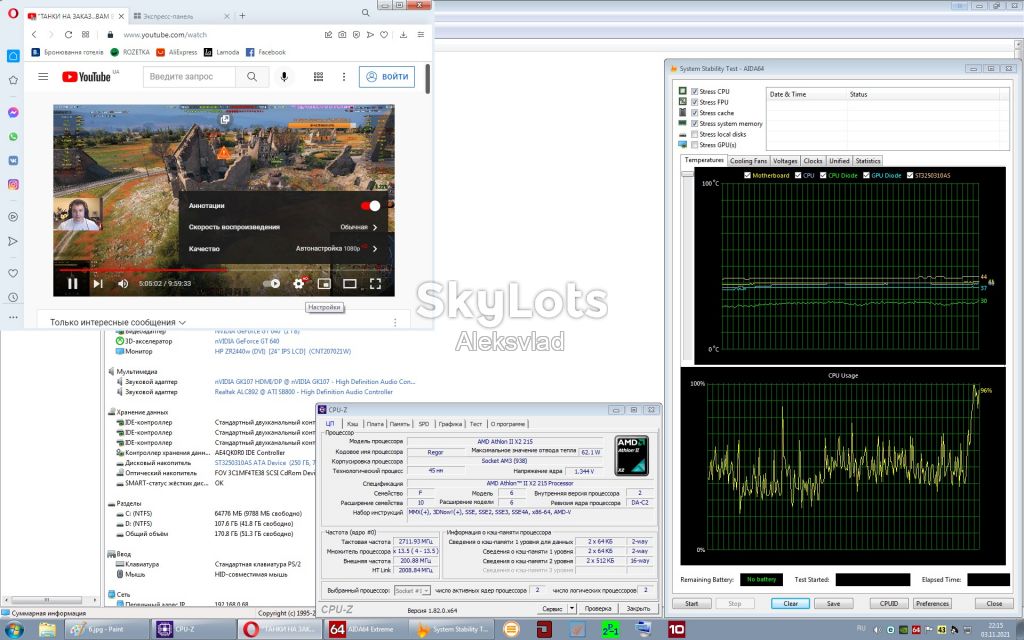Viewport: 1024px width, 640px height.
Task: Expand chat filter 'Только интересные сообщения'
Action: pos(118,322)
